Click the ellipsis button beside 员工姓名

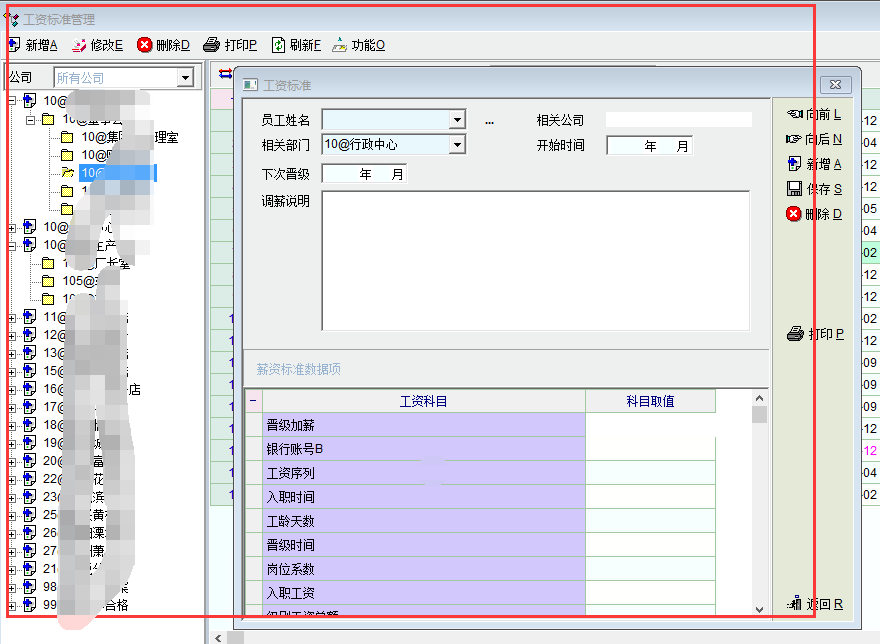click(490, 121)
